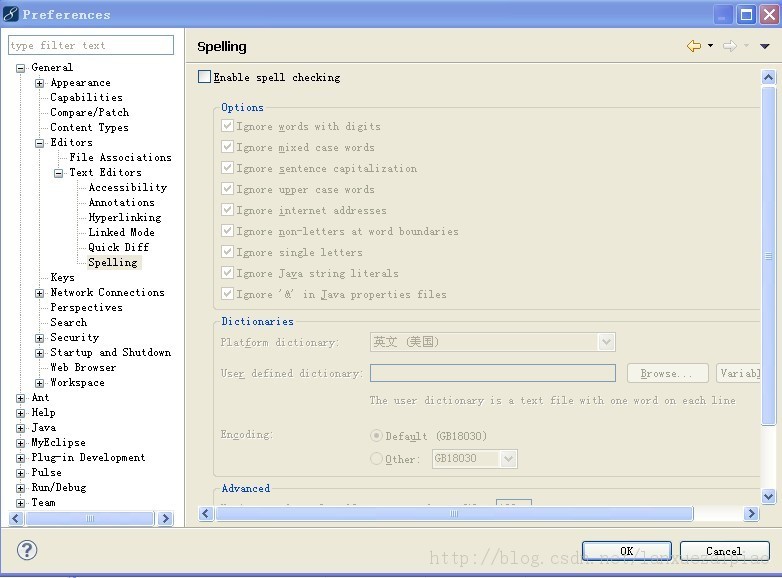
Task: Click the spelling panel horizontal scrollbar thumb
Action: (454, 513)
